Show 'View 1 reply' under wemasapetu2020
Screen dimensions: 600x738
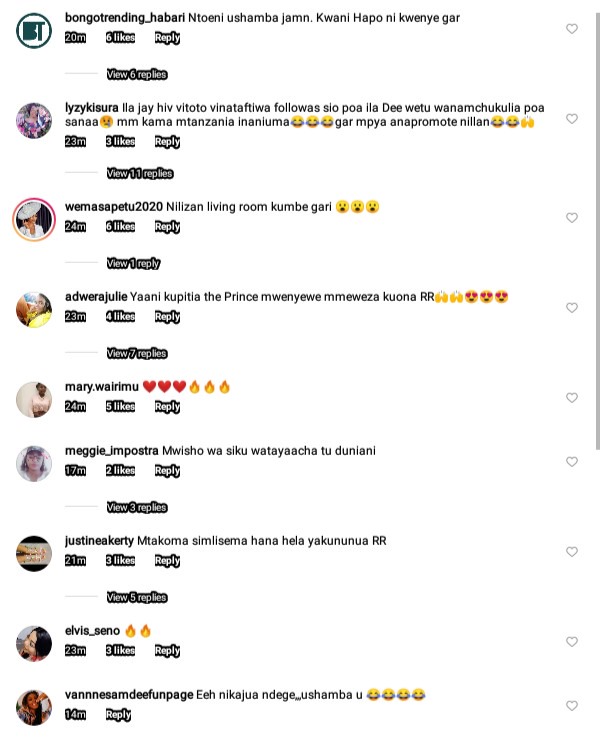click(133, 264)
